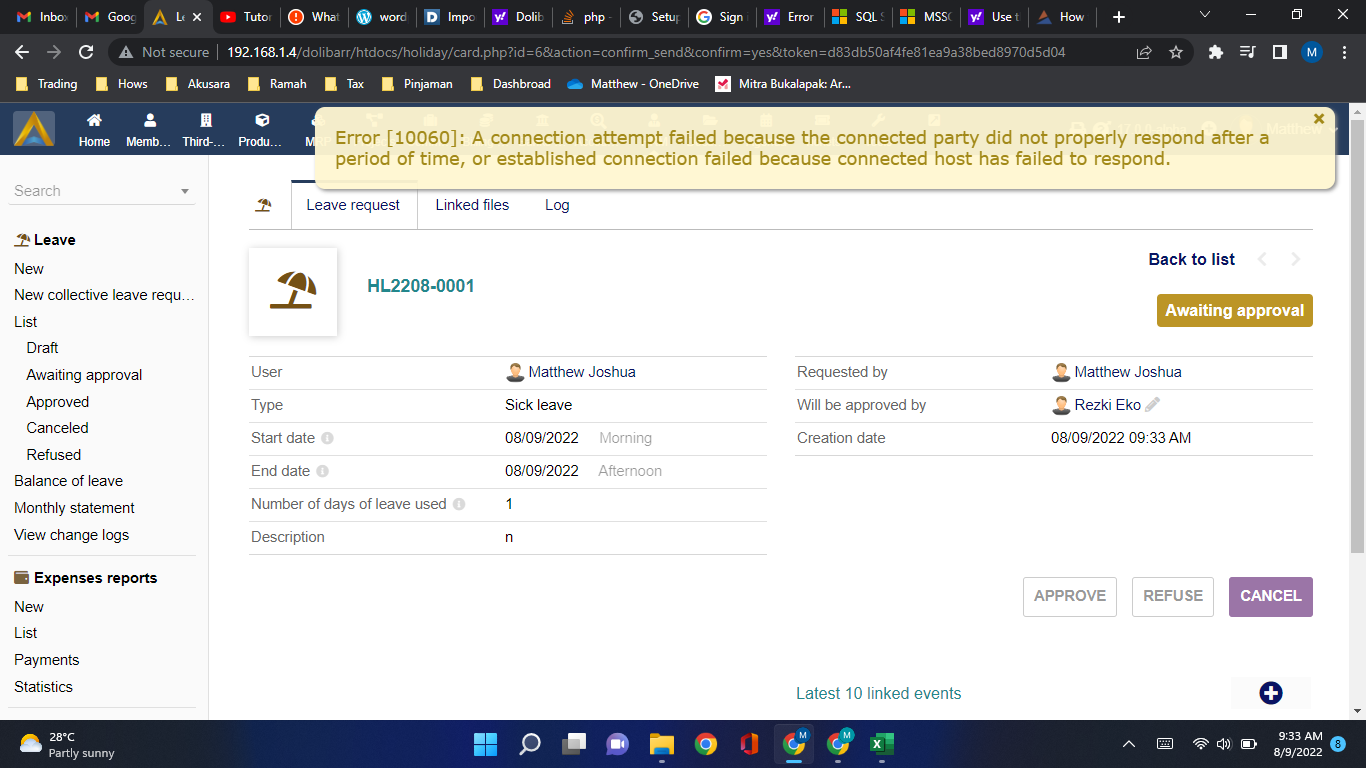The width and height of the screenshot is (1366, 768).
Task: Filter leave list by Refused
Action: point(54,455)
